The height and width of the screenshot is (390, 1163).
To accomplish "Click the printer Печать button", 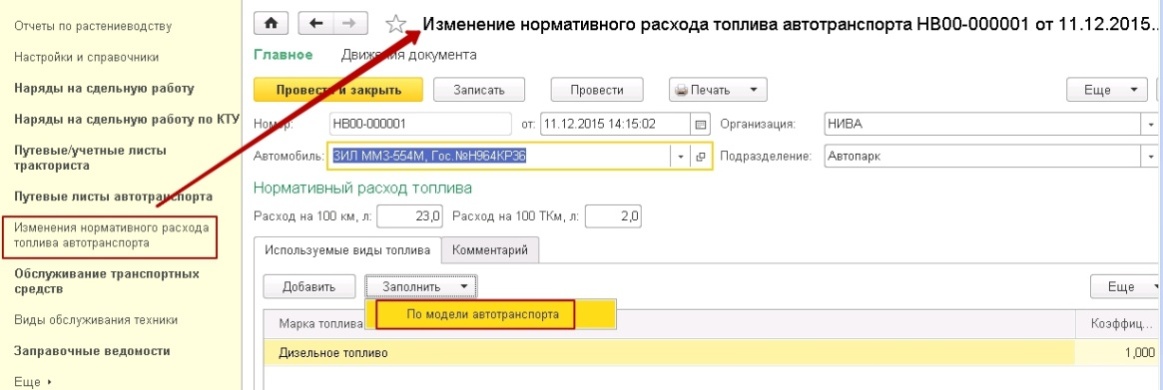I will [718, 90].
